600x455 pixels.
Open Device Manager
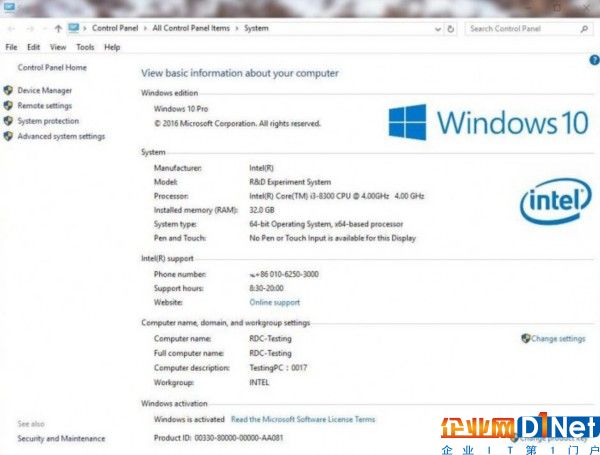pos(45,91)
